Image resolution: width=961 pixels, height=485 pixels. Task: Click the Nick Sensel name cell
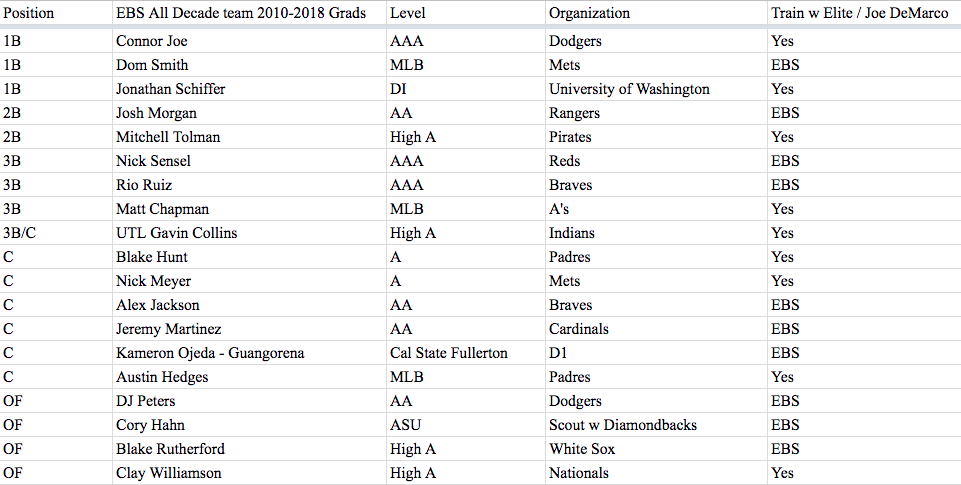(x=249, y=161)
